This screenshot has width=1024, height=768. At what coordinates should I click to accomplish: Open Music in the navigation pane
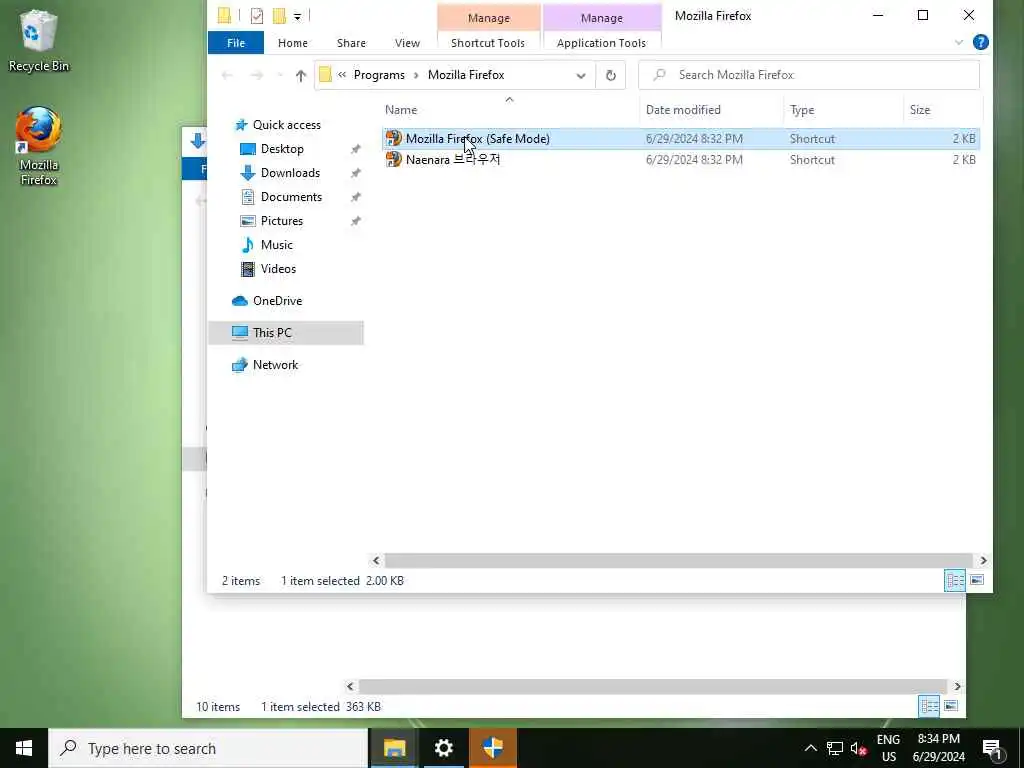(276, 245)
